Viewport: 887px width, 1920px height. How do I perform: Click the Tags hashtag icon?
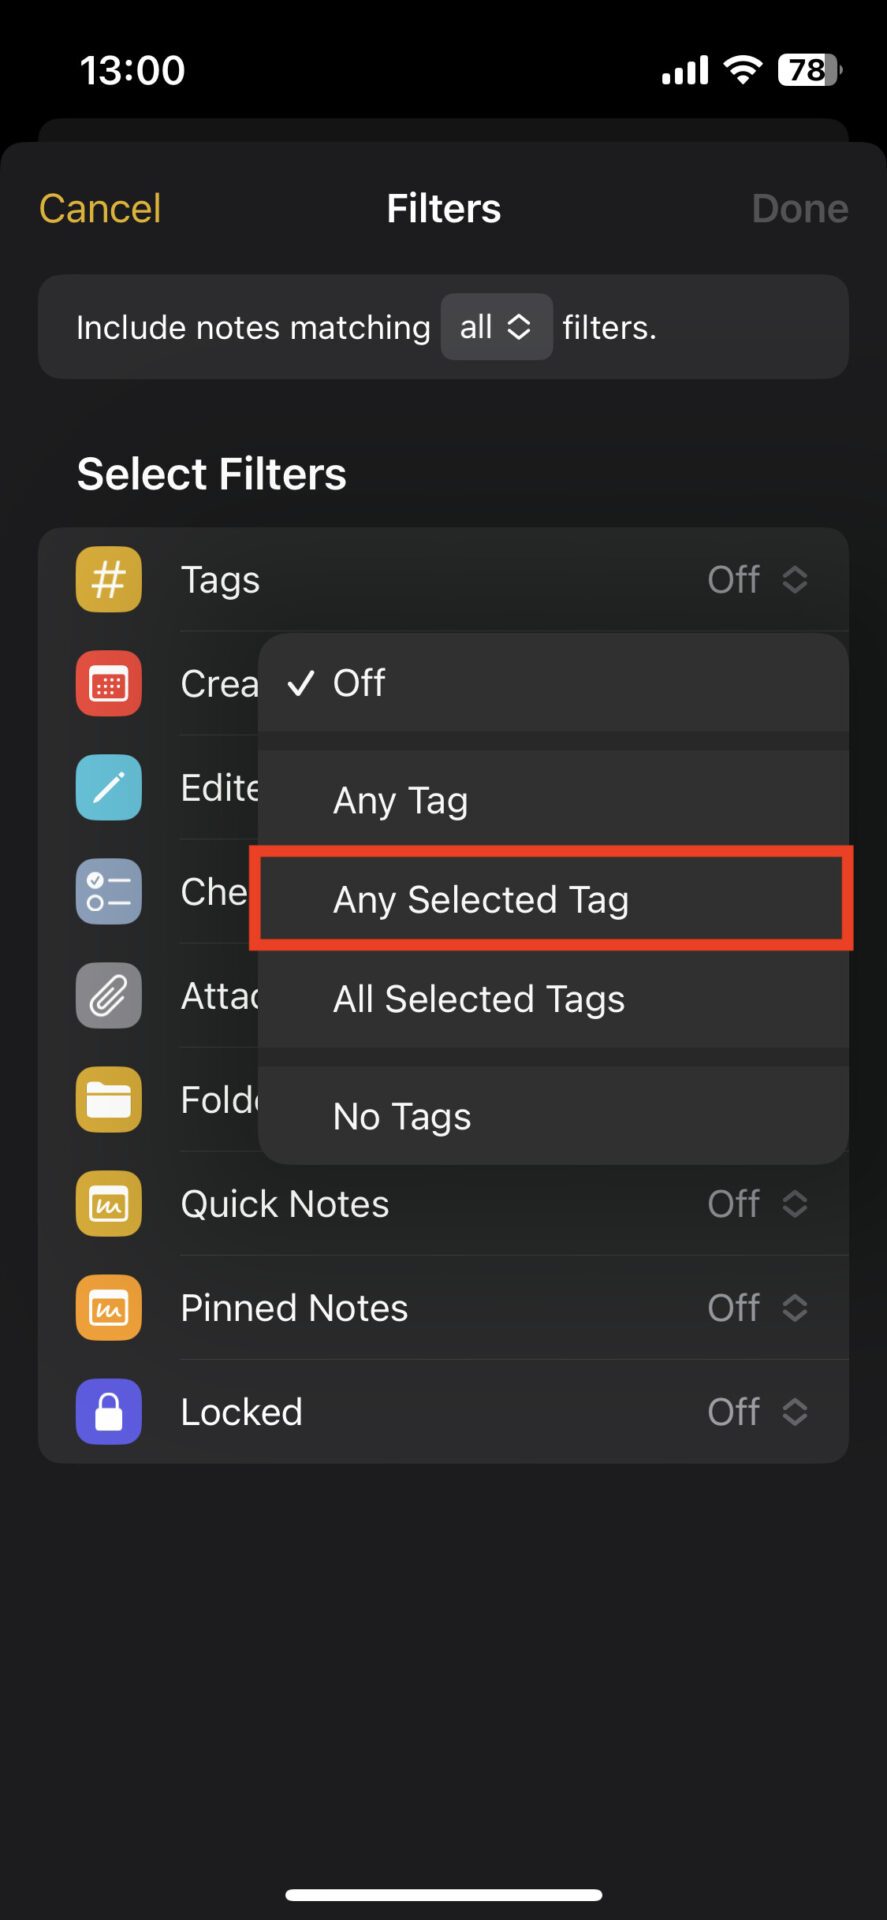click(x=108, y=579)
